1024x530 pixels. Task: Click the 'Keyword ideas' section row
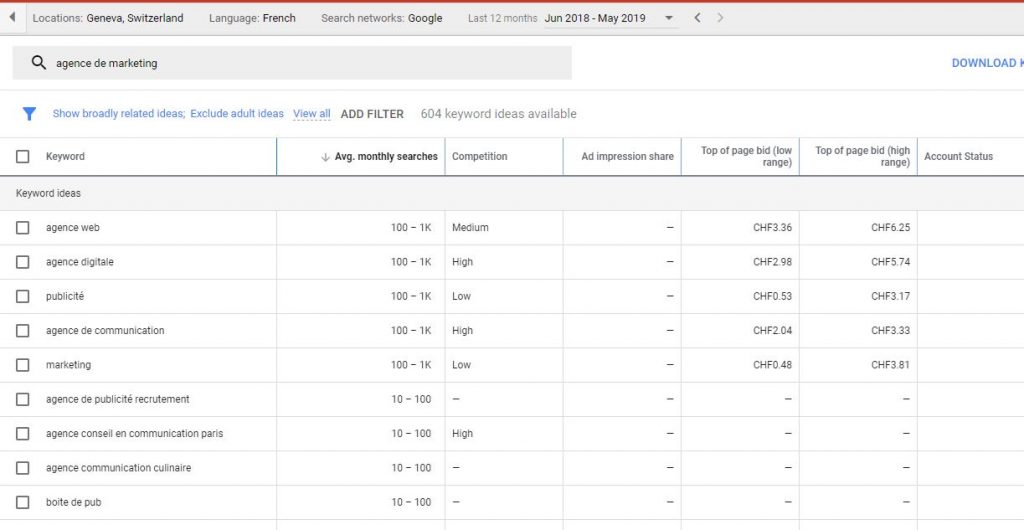point(512,193)
